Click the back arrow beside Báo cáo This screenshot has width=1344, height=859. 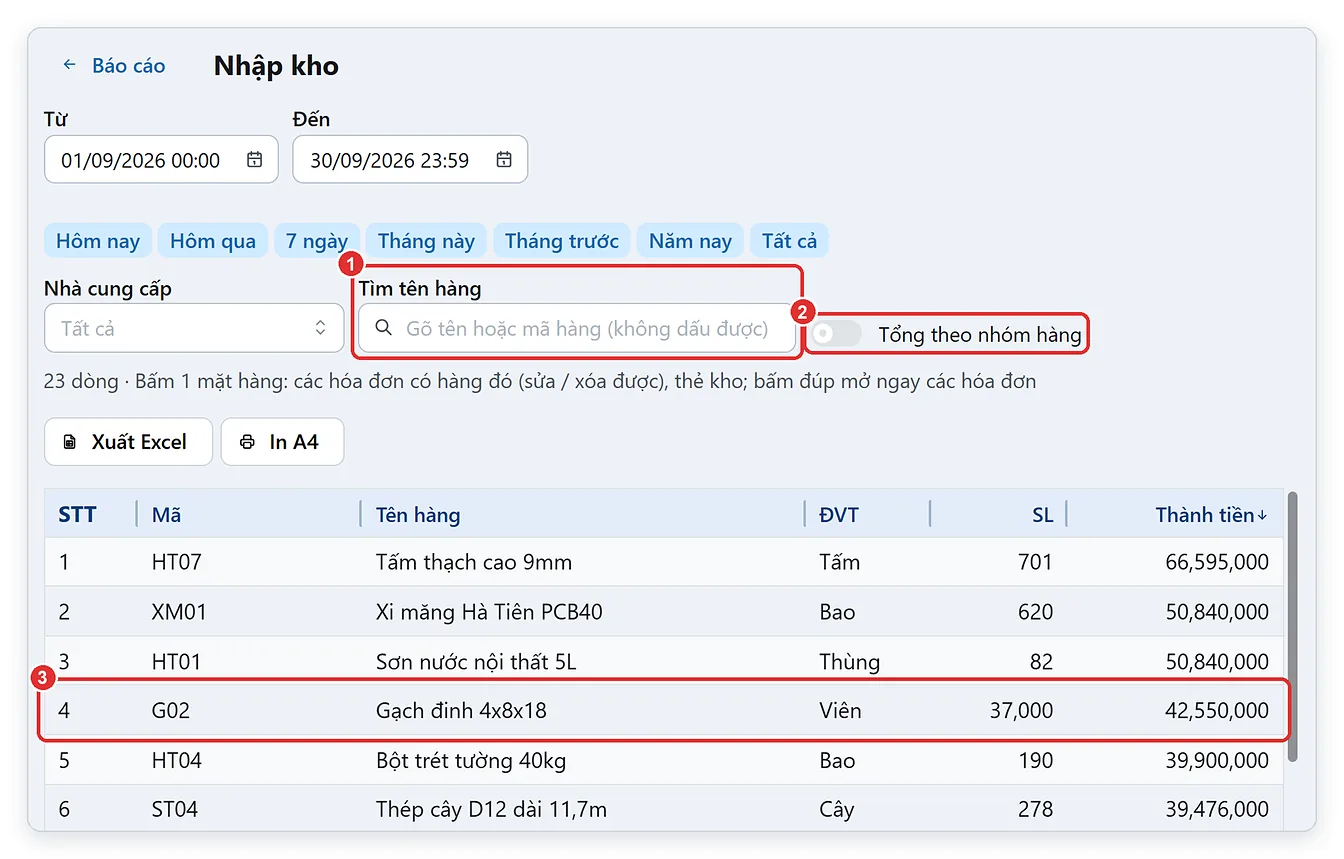pos(69,65)
